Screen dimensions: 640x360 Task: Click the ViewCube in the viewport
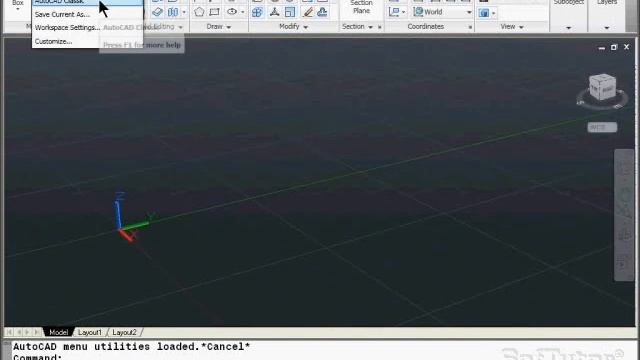(602, 87)
